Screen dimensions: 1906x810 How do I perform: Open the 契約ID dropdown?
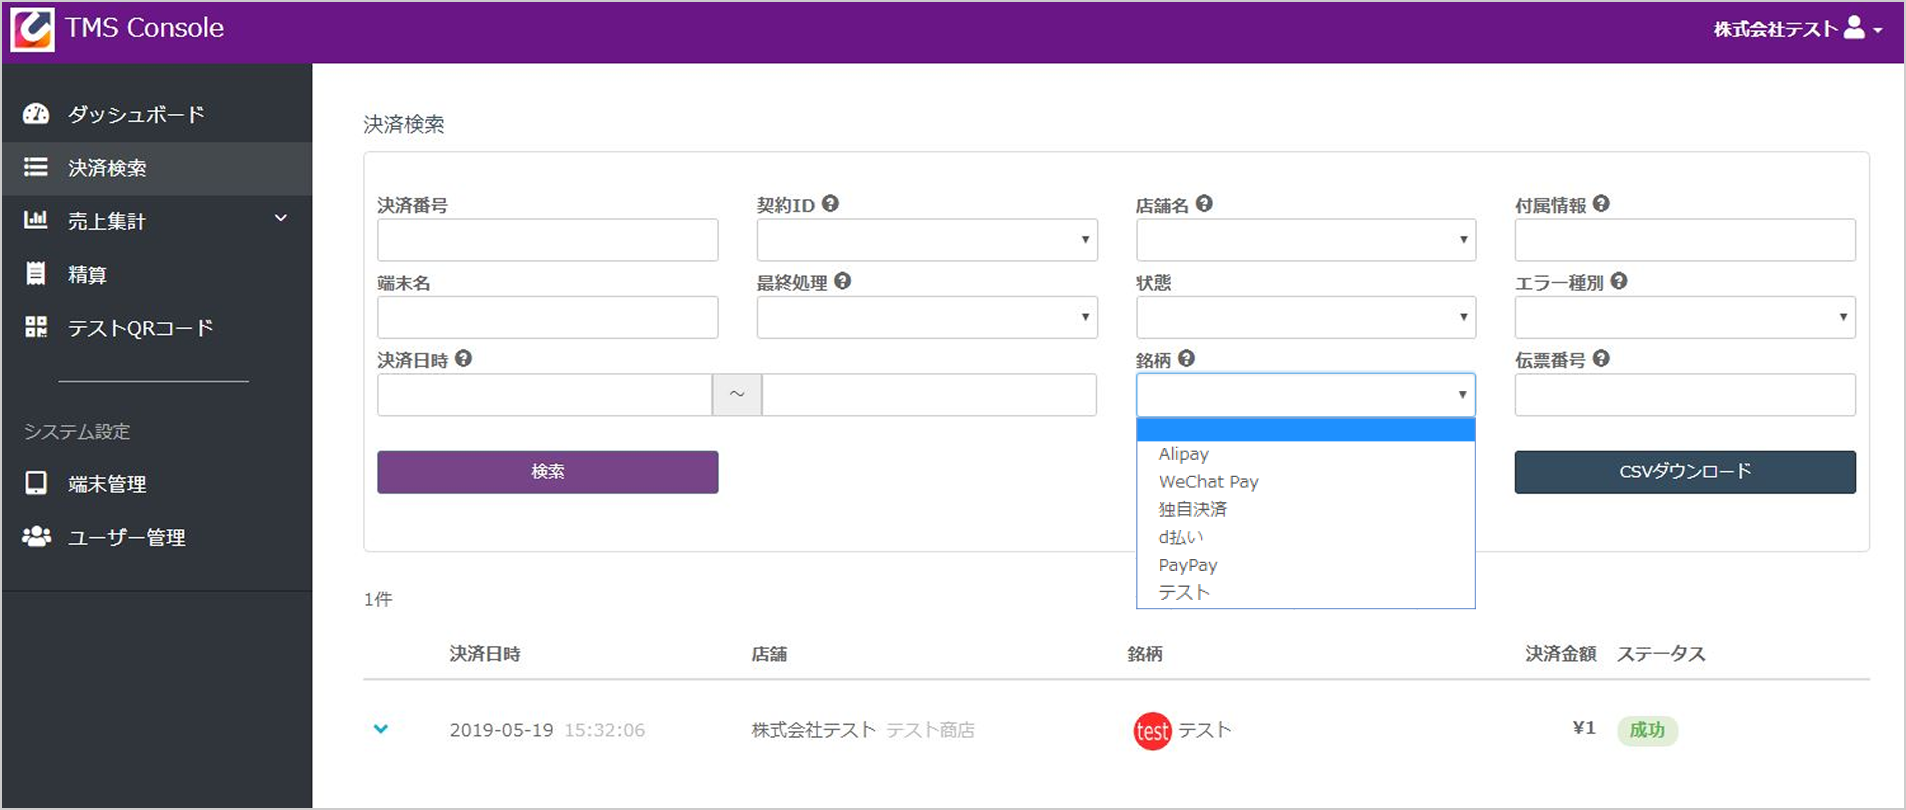[926, 240]
